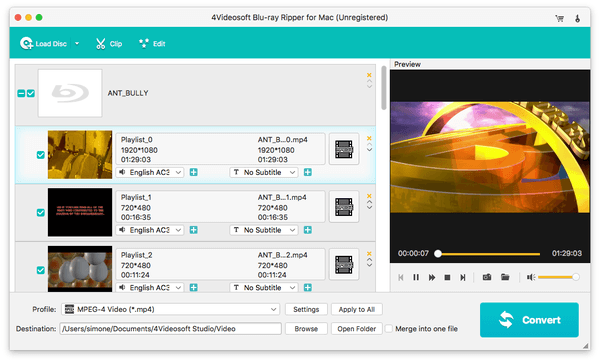The image size is (600, 362).
Task: Click the Browse button
Action: tap(306, 329)
